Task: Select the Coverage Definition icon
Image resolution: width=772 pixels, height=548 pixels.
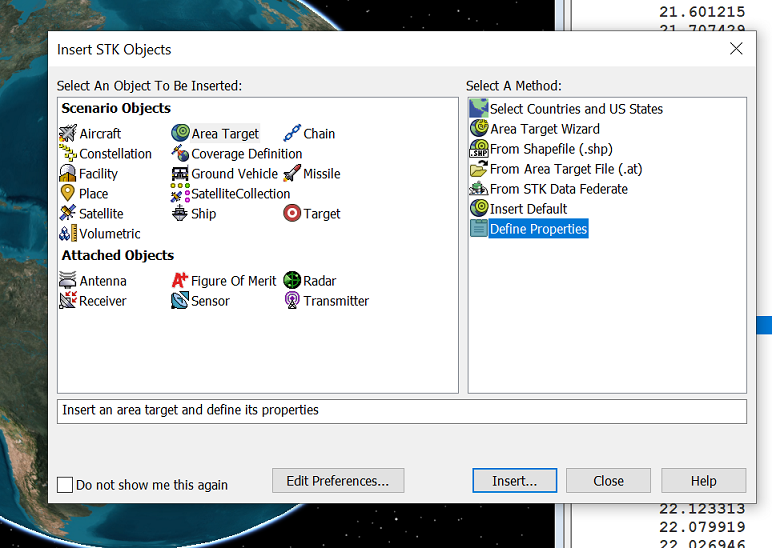Action: point(180,153)
